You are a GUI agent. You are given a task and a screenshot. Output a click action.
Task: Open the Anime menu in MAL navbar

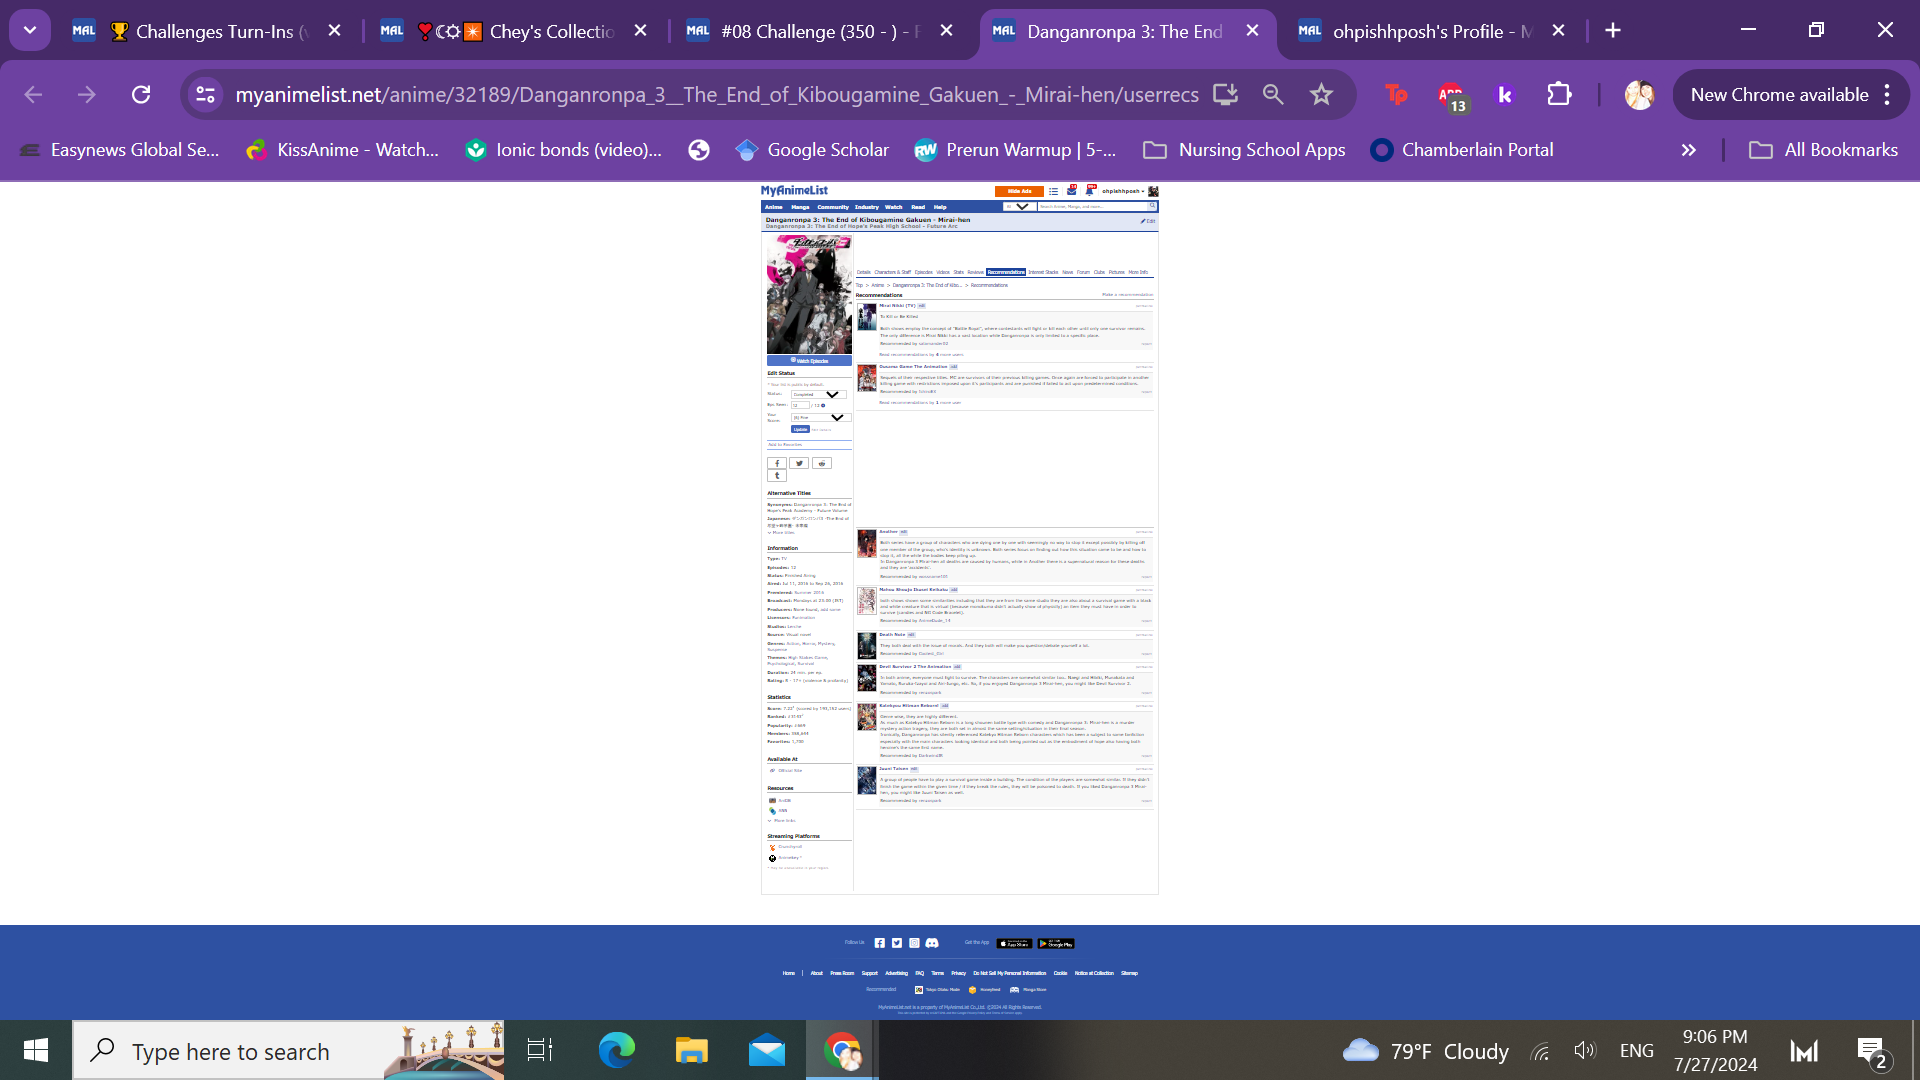click(x=774, y=207)
